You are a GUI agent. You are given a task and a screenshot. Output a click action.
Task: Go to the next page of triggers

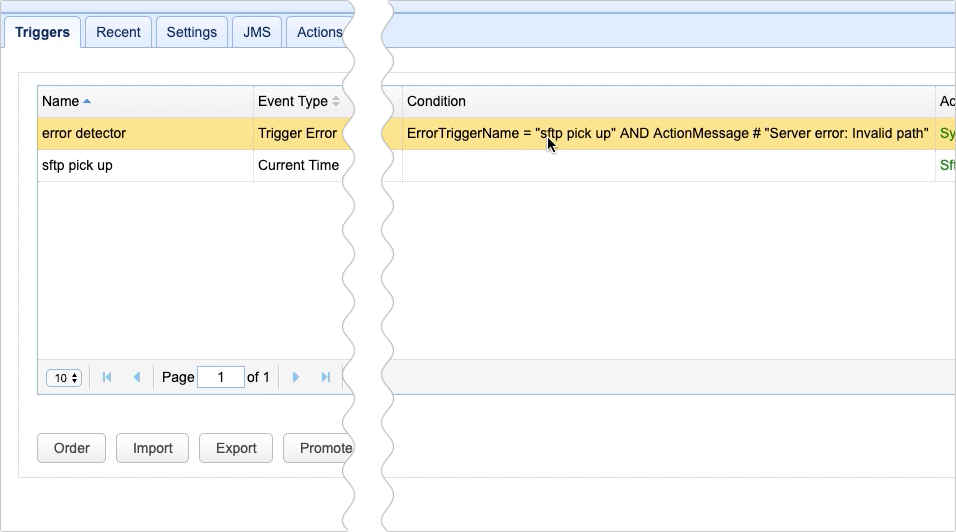click(x=296, y=377)
